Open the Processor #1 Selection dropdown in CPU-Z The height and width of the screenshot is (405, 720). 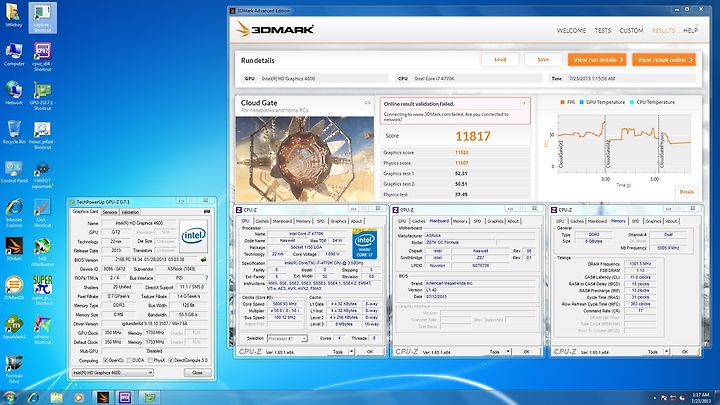(x=287, y=338)
